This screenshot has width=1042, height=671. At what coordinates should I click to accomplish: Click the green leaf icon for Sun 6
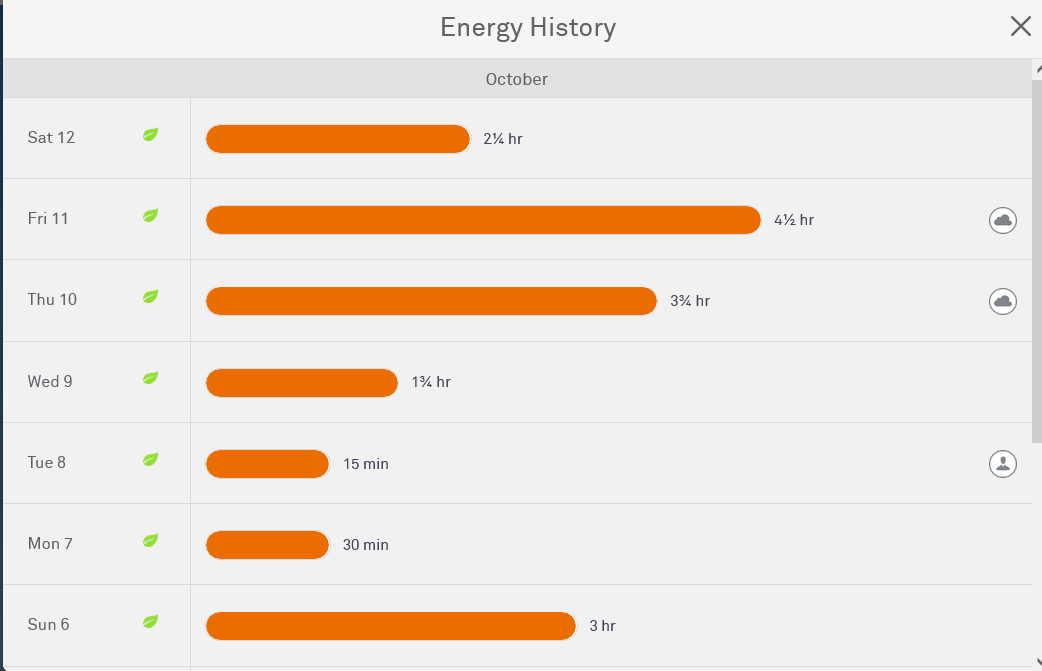(x=150, y=621)
